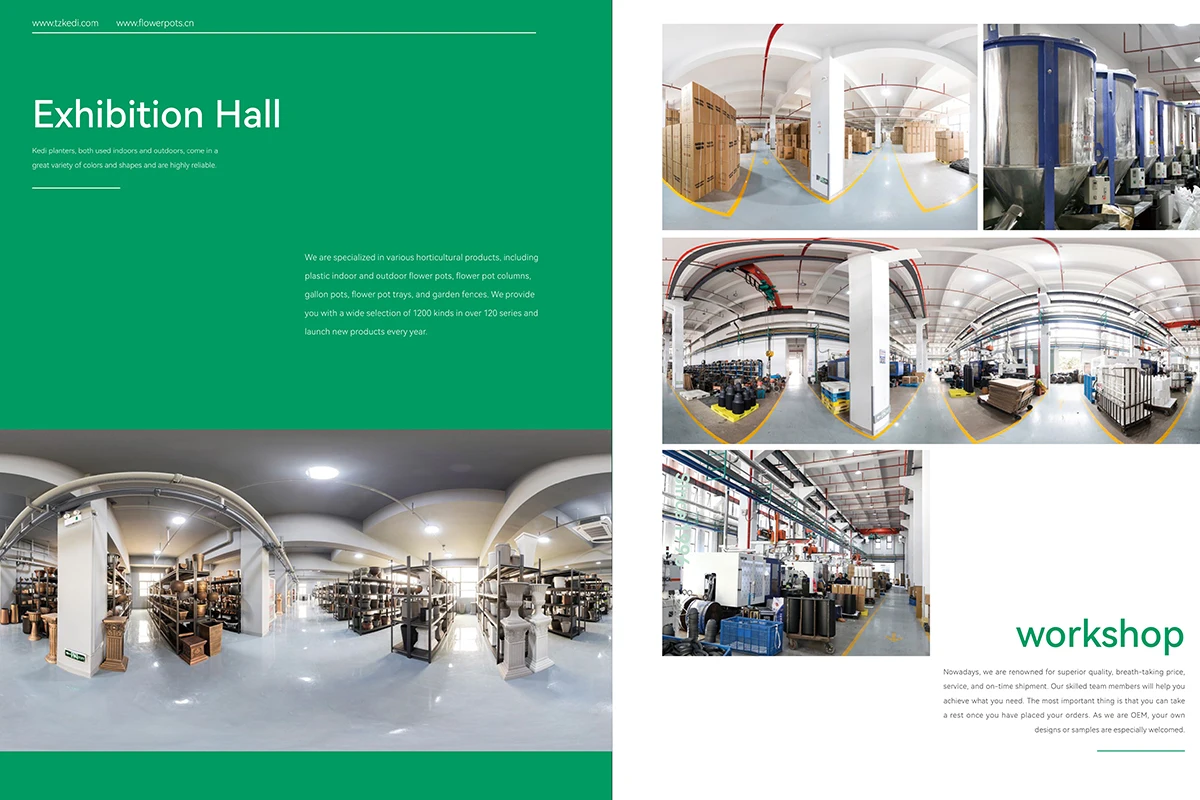Click the 'Kedi planters, both used indoors' text
Screen dimensions: 1200x800
coord(125,157)
